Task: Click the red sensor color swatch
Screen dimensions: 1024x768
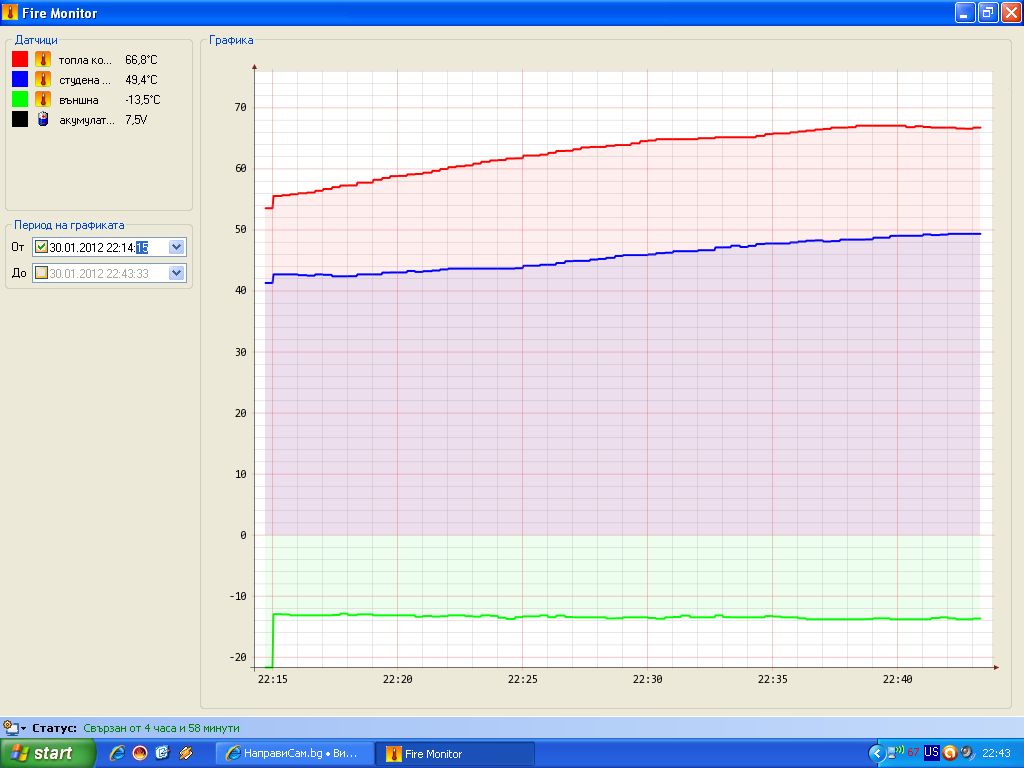Action: [20, 59]
